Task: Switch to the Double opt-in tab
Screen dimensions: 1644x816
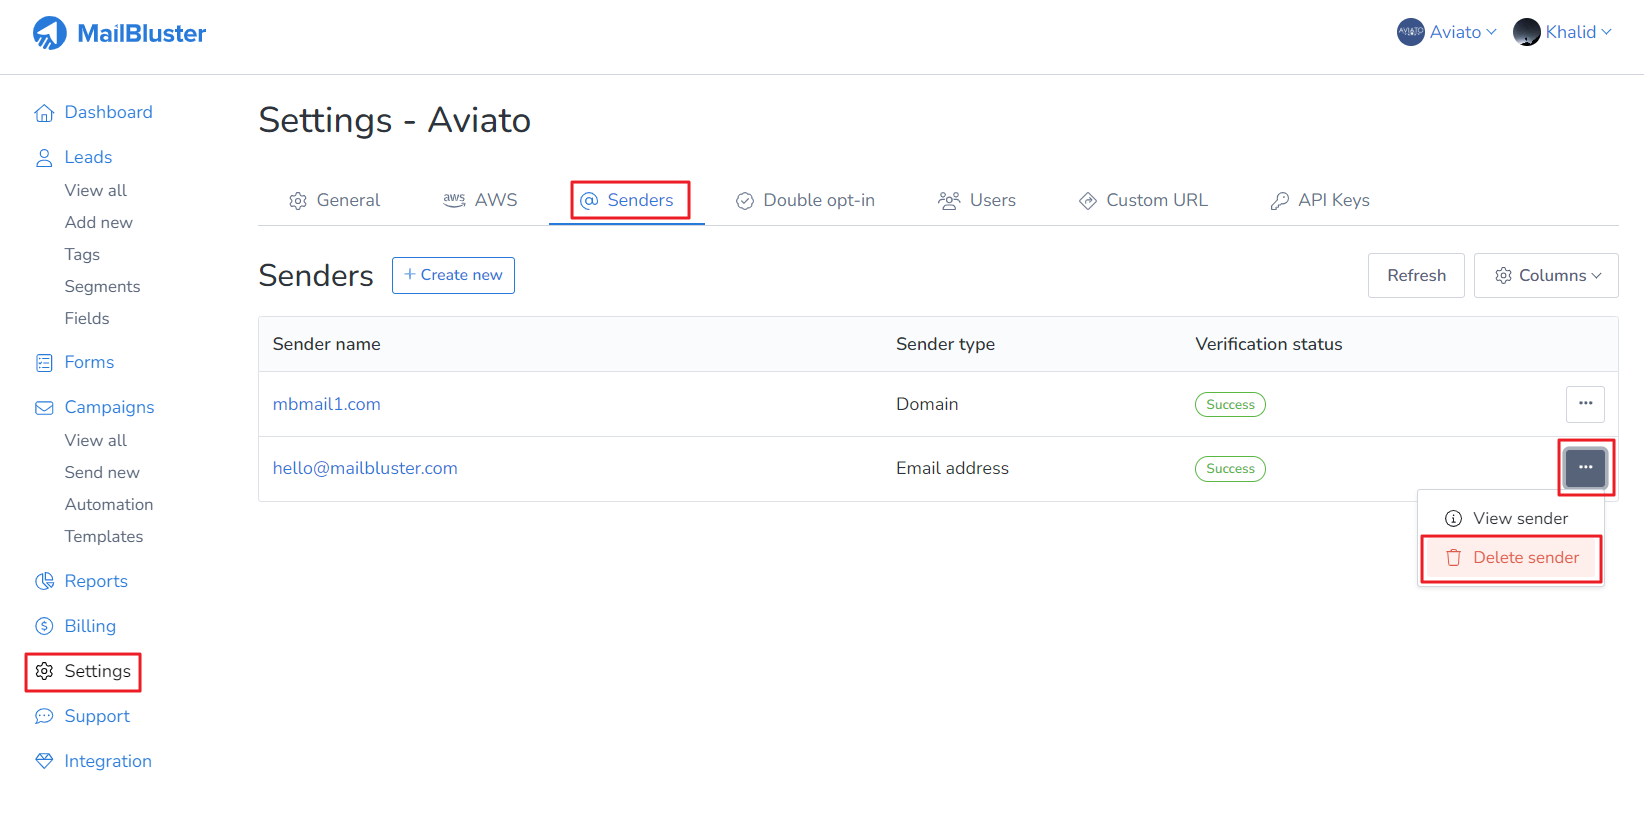Action: point(805,201)
